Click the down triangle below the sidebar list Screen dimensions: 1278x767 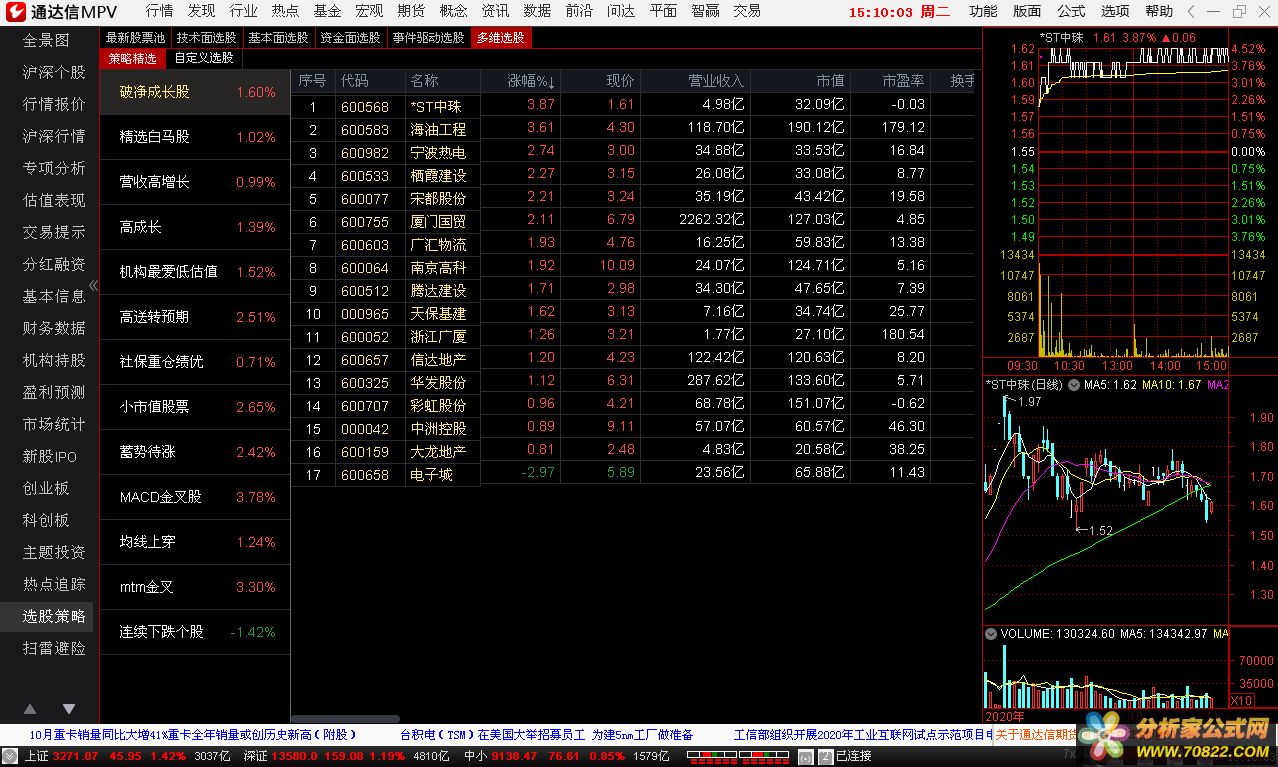pyautogui.click(x=69, y=709)
